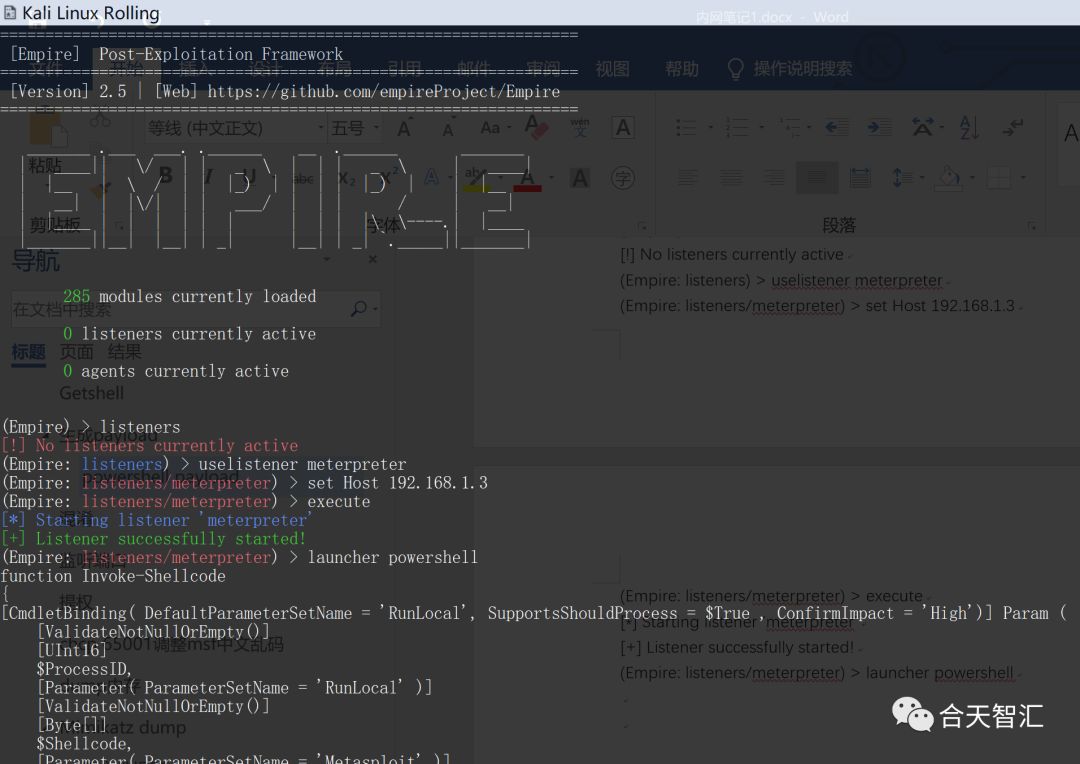Image resolution: width=1080 pixels, height=764 pixels.
Task: Open Paragraph dialog launcher beside 段落
Action: point(1031,226)
